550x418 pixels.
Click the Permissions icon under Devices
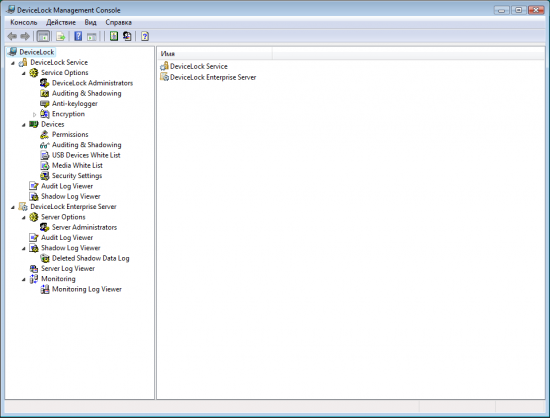click(45, 135)
